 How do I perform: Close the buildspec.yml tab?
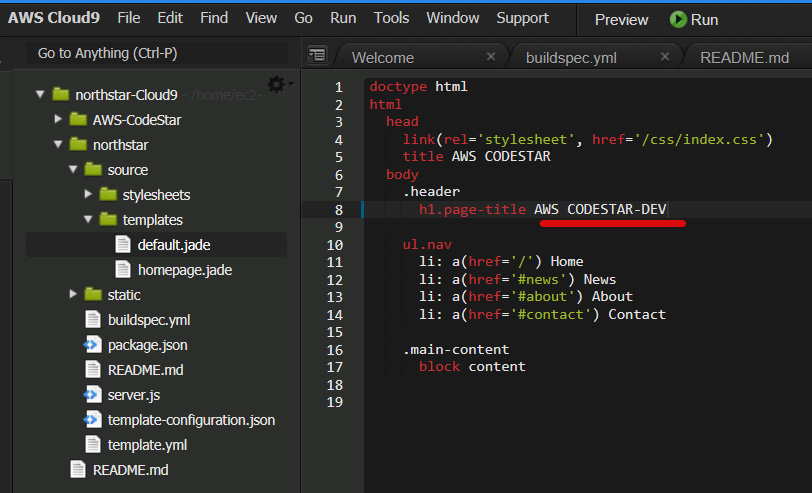[665, 56]
